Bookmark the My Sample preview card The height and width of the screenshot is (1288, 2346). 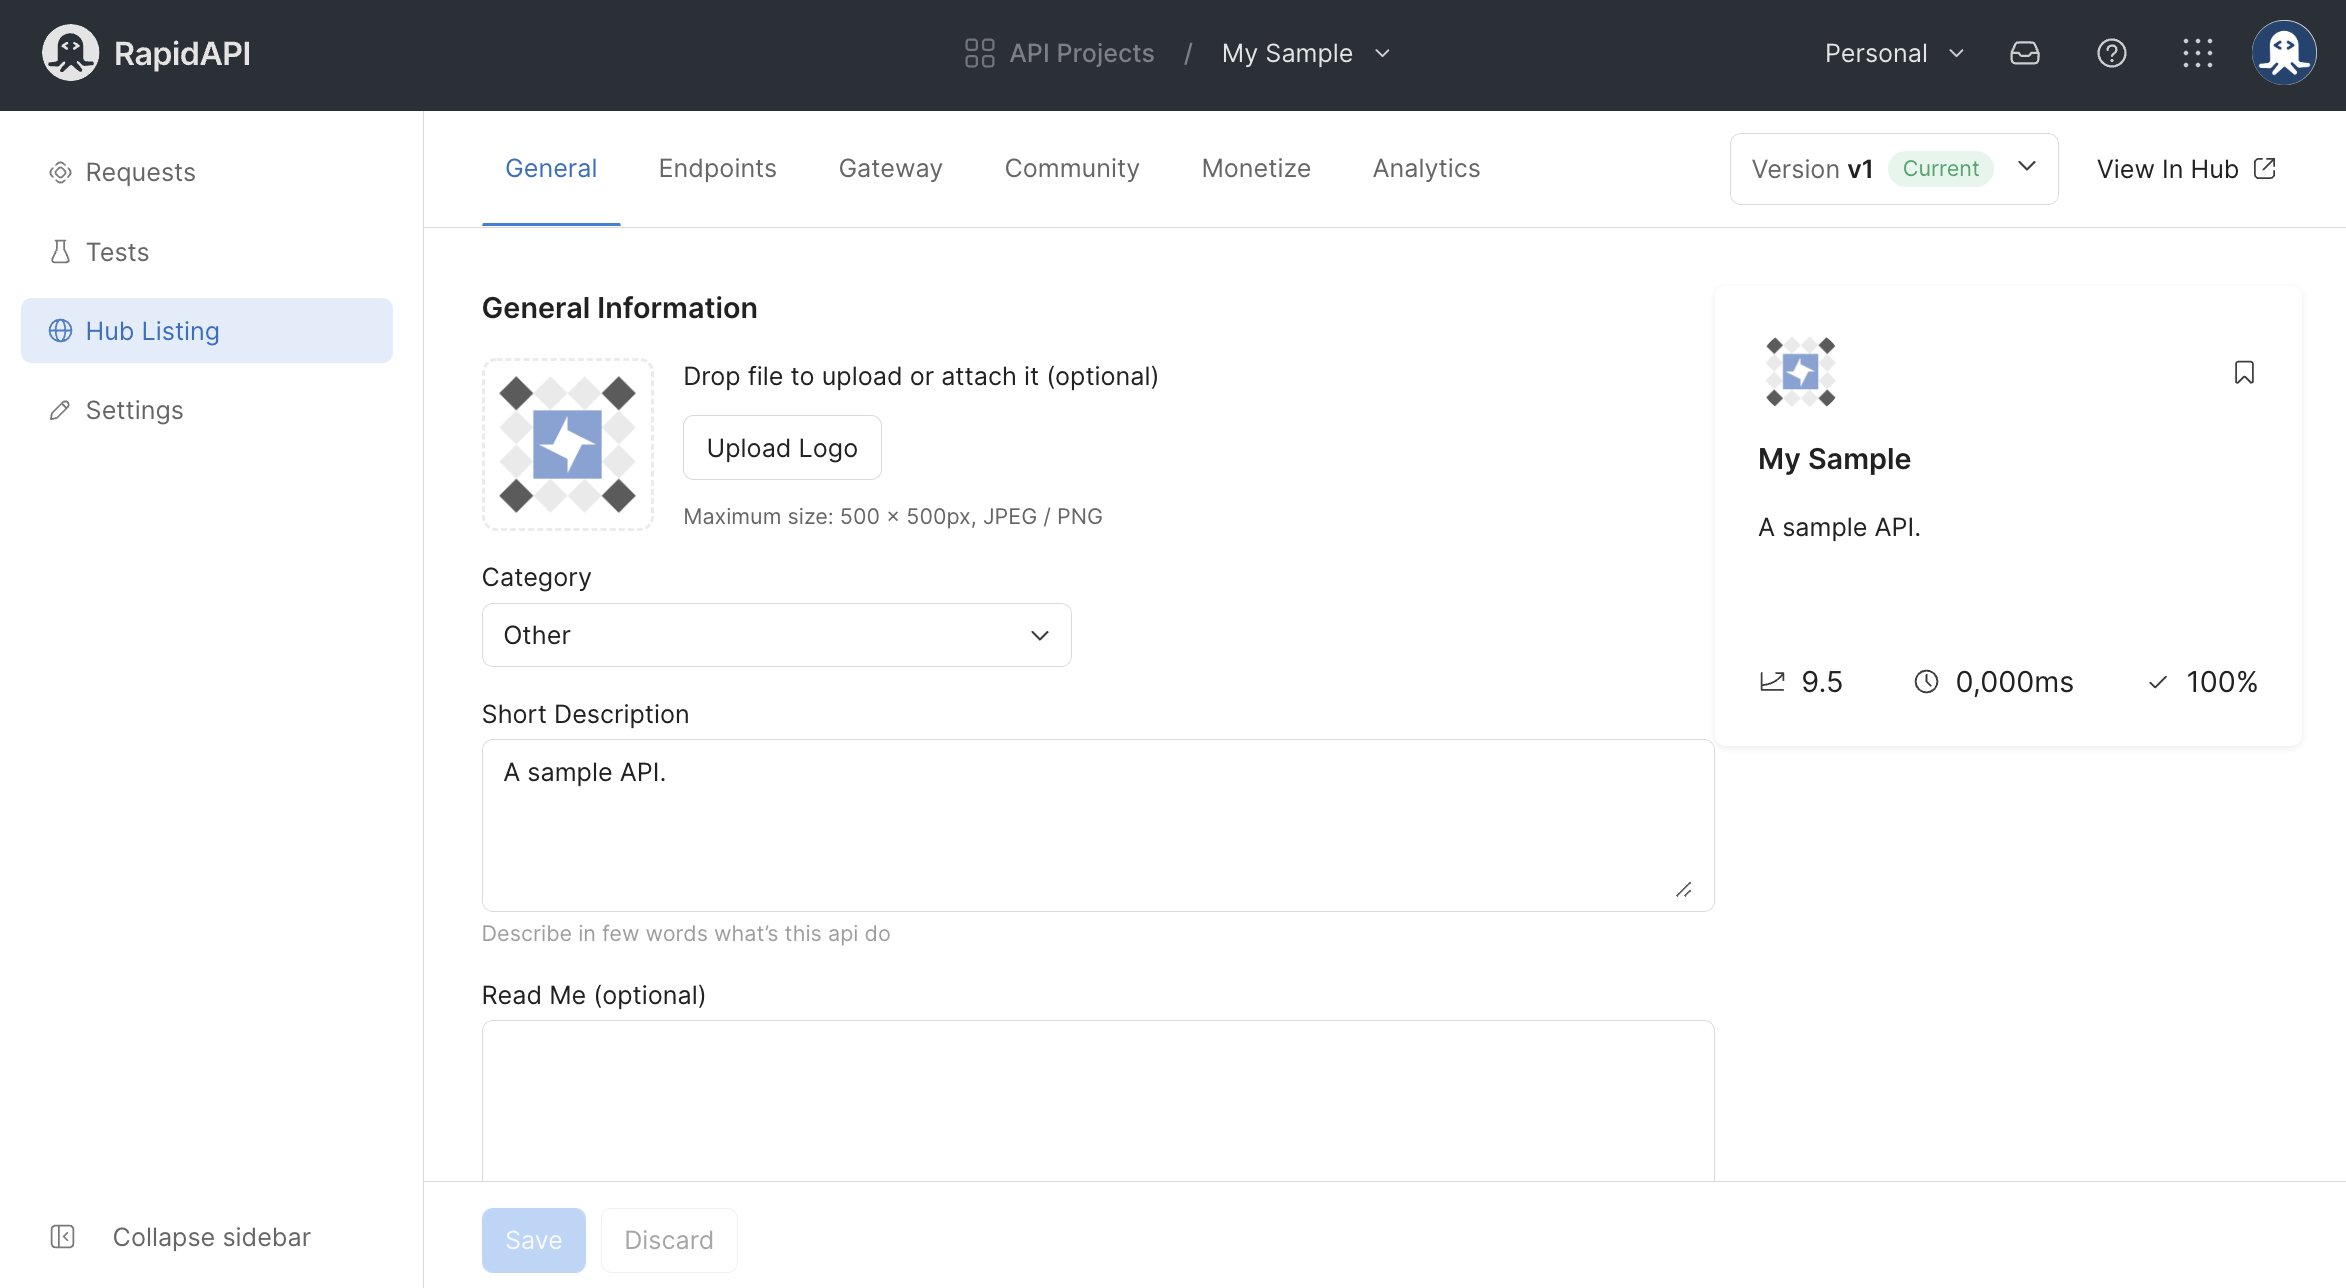coord(2244,372)
